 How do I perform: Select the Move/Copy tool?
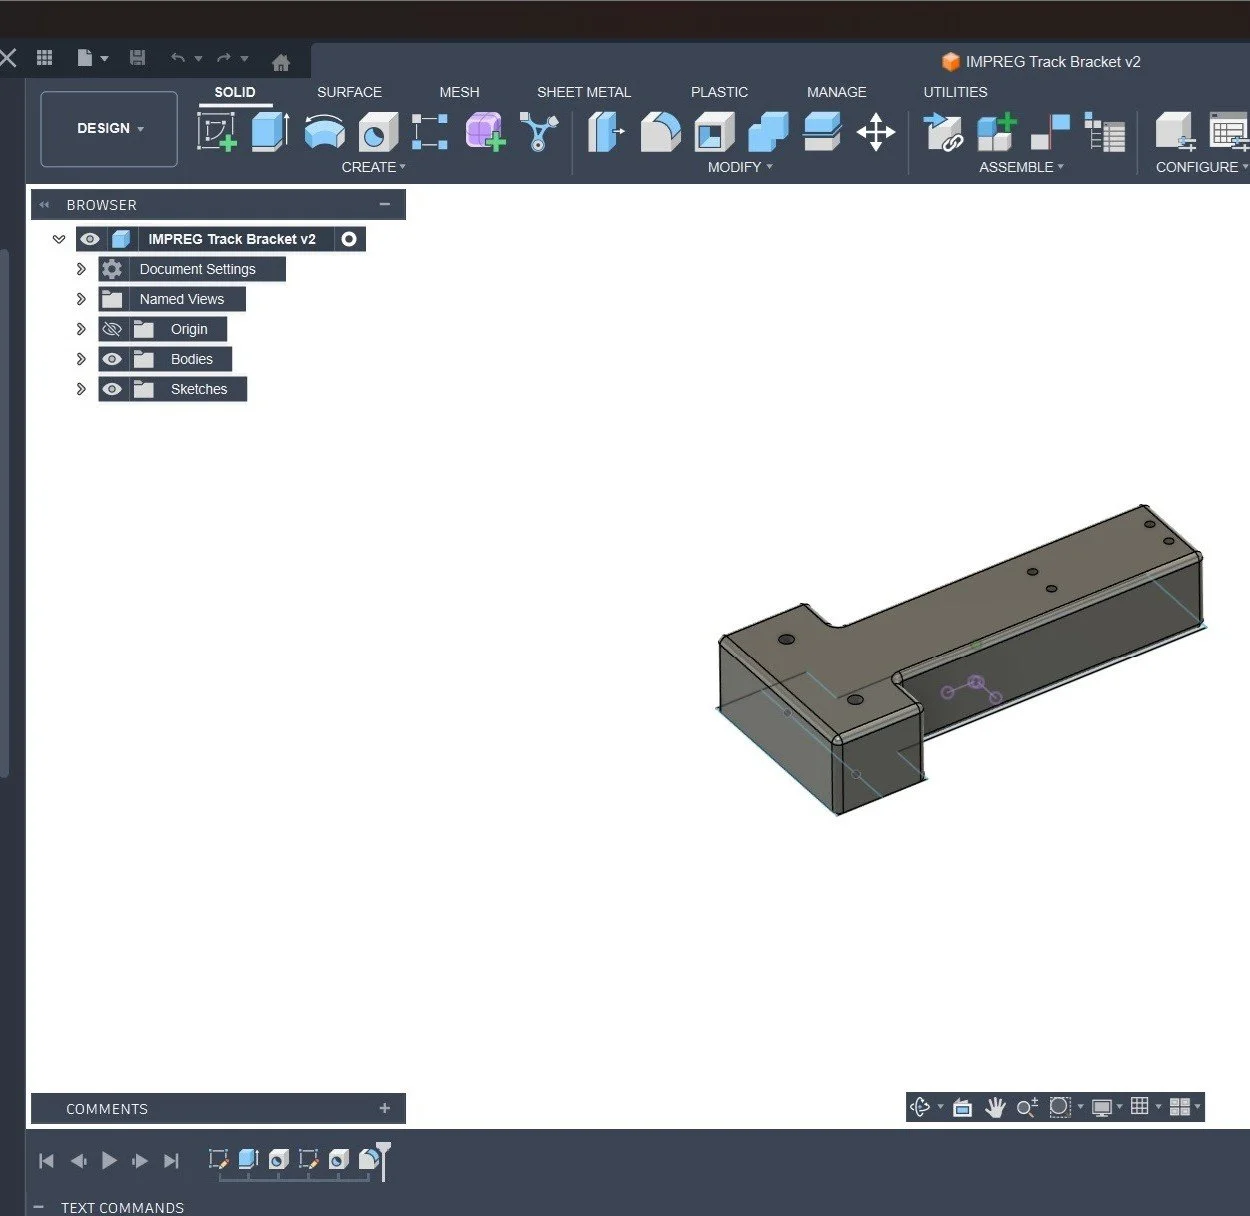point(875,131)
